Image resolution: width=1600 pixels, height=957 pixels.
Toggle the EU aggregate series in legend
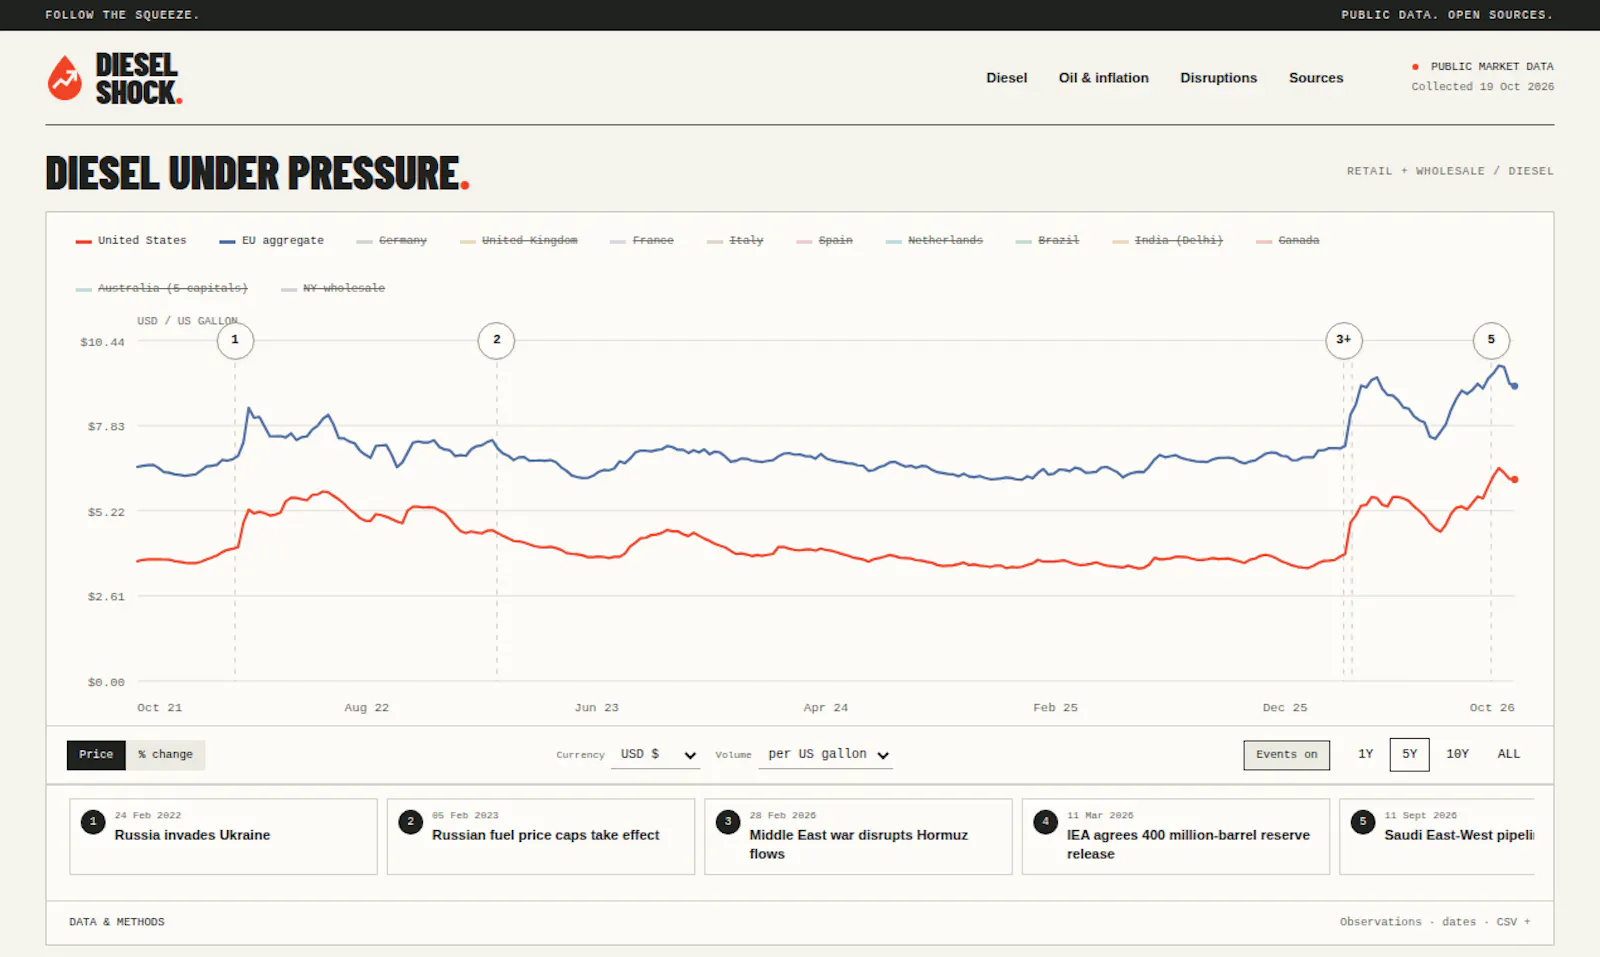click(272, 241)
